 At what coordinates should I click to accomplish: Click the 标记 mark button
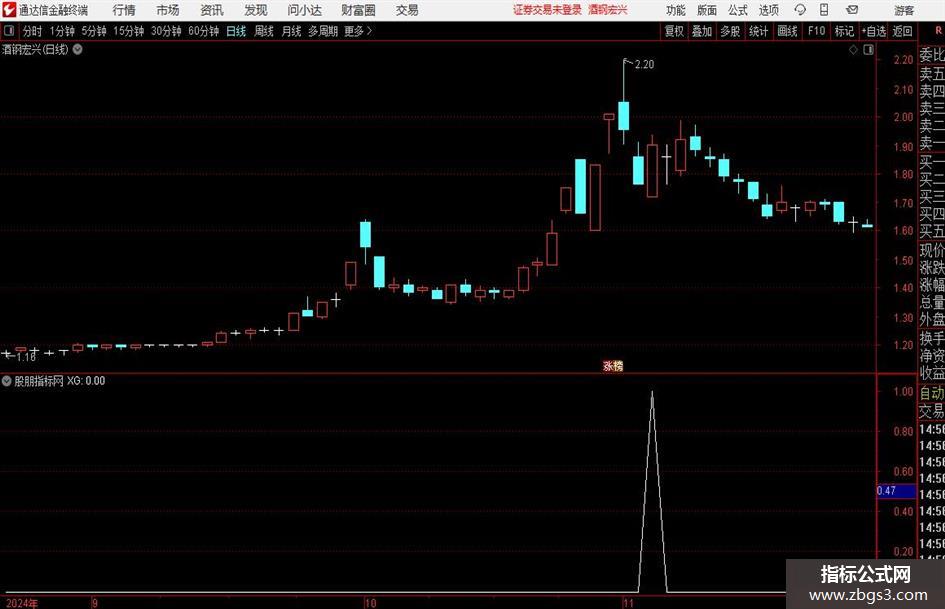coord(844,31)
